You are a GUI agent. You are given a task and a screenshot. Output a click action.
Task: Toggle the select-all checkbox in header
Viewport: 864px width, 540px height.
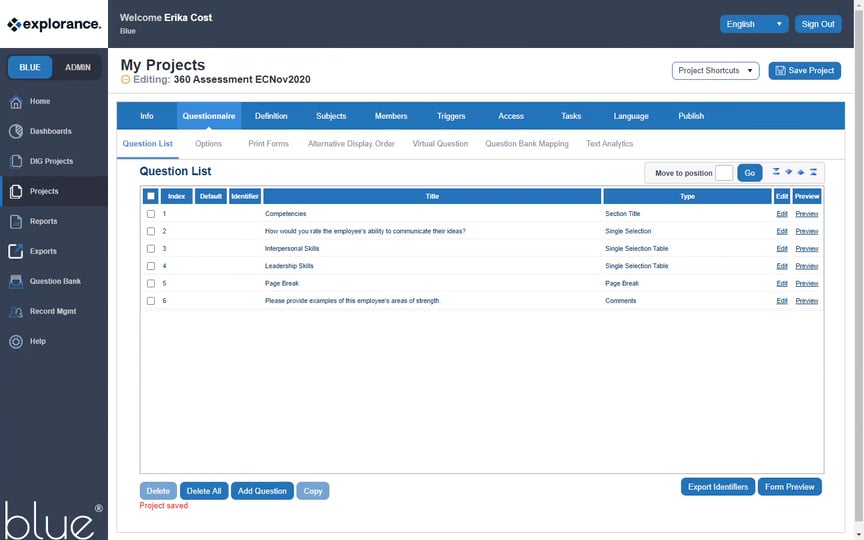point(151,197)
